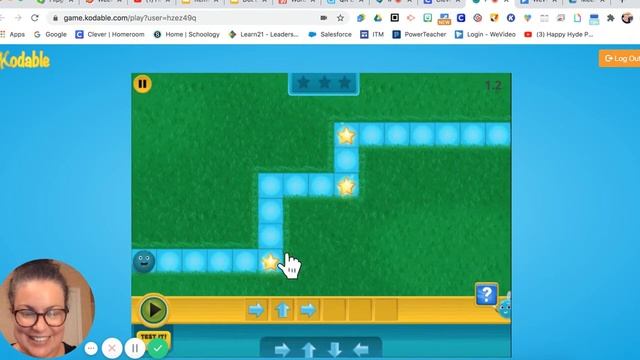The image size is (640, 360).
Task: Open the Learn21 - Leaders bookmark
Action: 264,35
